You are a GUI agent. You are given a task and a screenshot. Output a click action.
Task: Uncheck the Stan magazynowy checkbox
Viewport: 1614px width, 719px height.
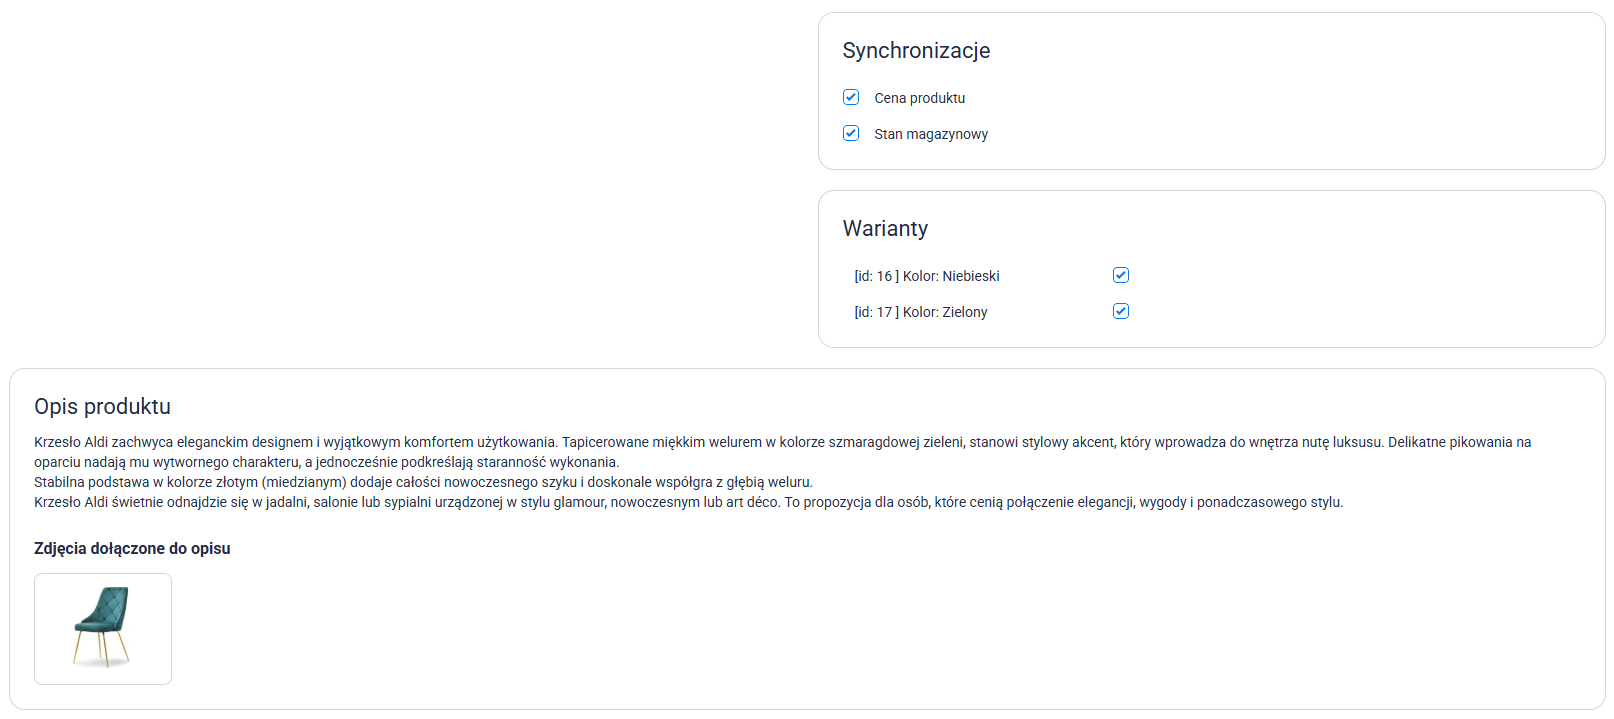pos(851,133)
